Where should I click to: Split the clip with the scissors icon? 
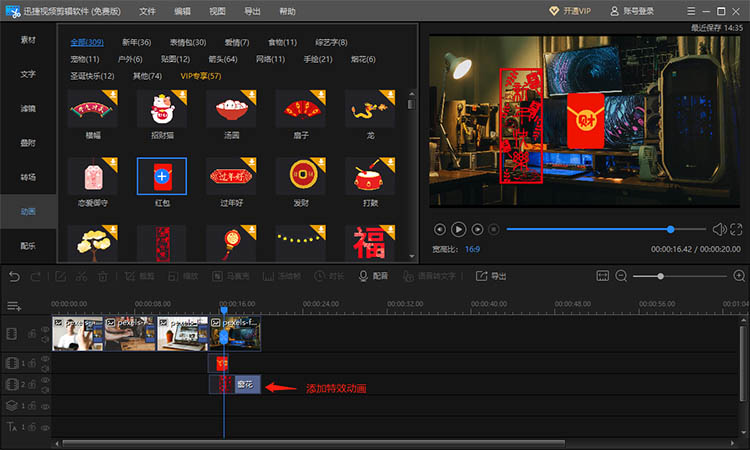point(81,276)
